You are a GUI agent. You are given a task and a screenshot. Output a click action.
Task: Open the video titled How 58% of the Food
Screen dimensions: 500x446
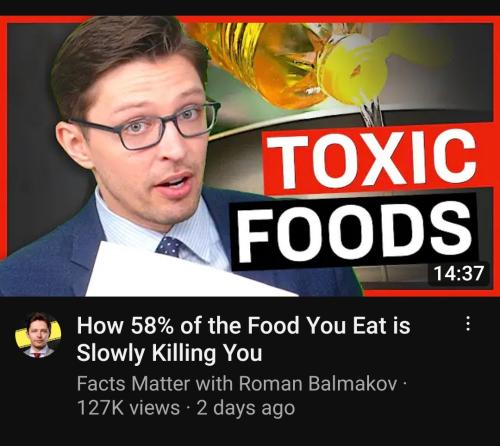243,339
